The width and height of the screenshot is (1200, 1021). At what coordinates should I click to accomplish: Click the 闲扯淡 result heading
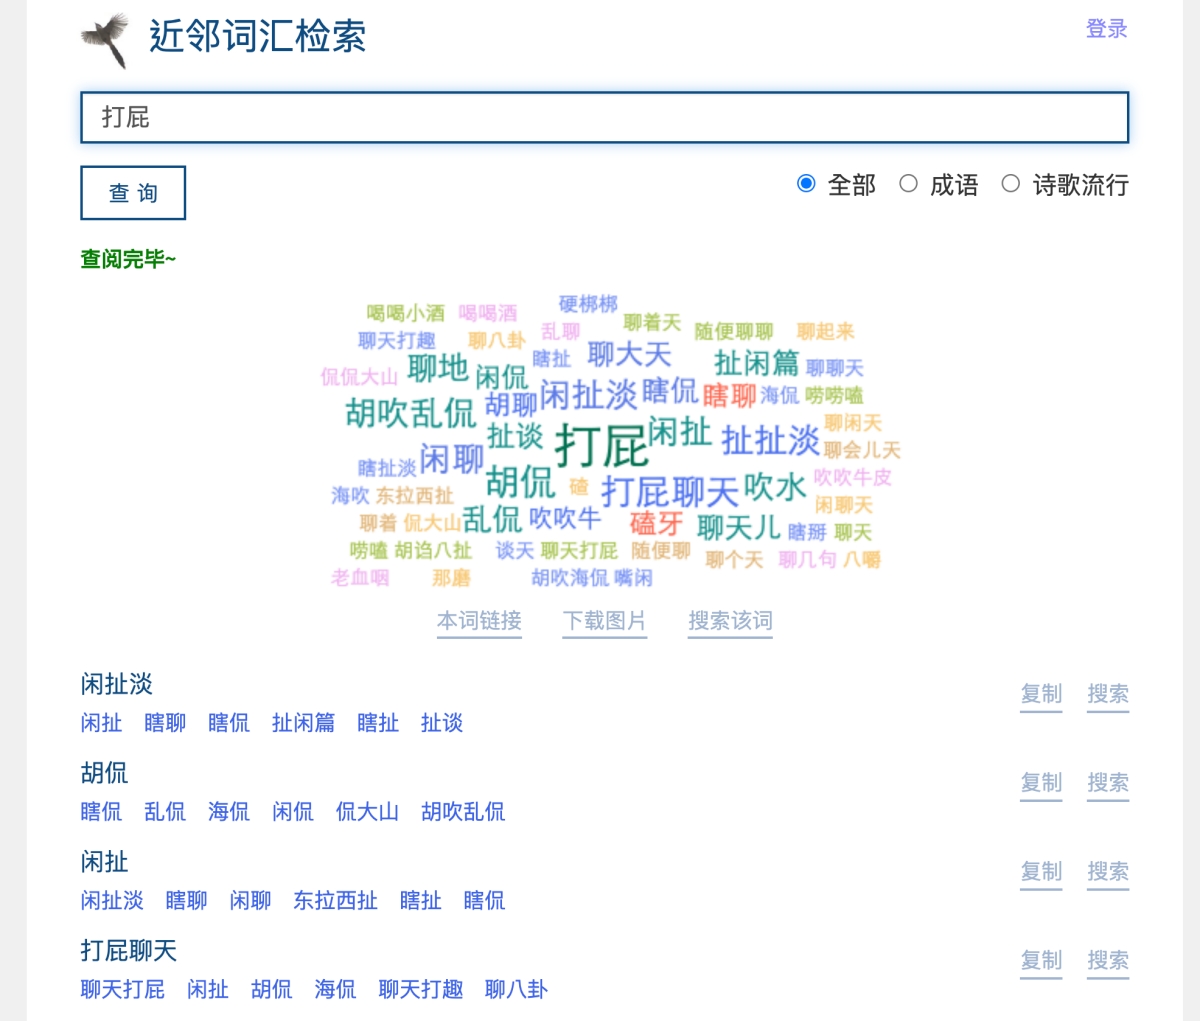(116, 685)
